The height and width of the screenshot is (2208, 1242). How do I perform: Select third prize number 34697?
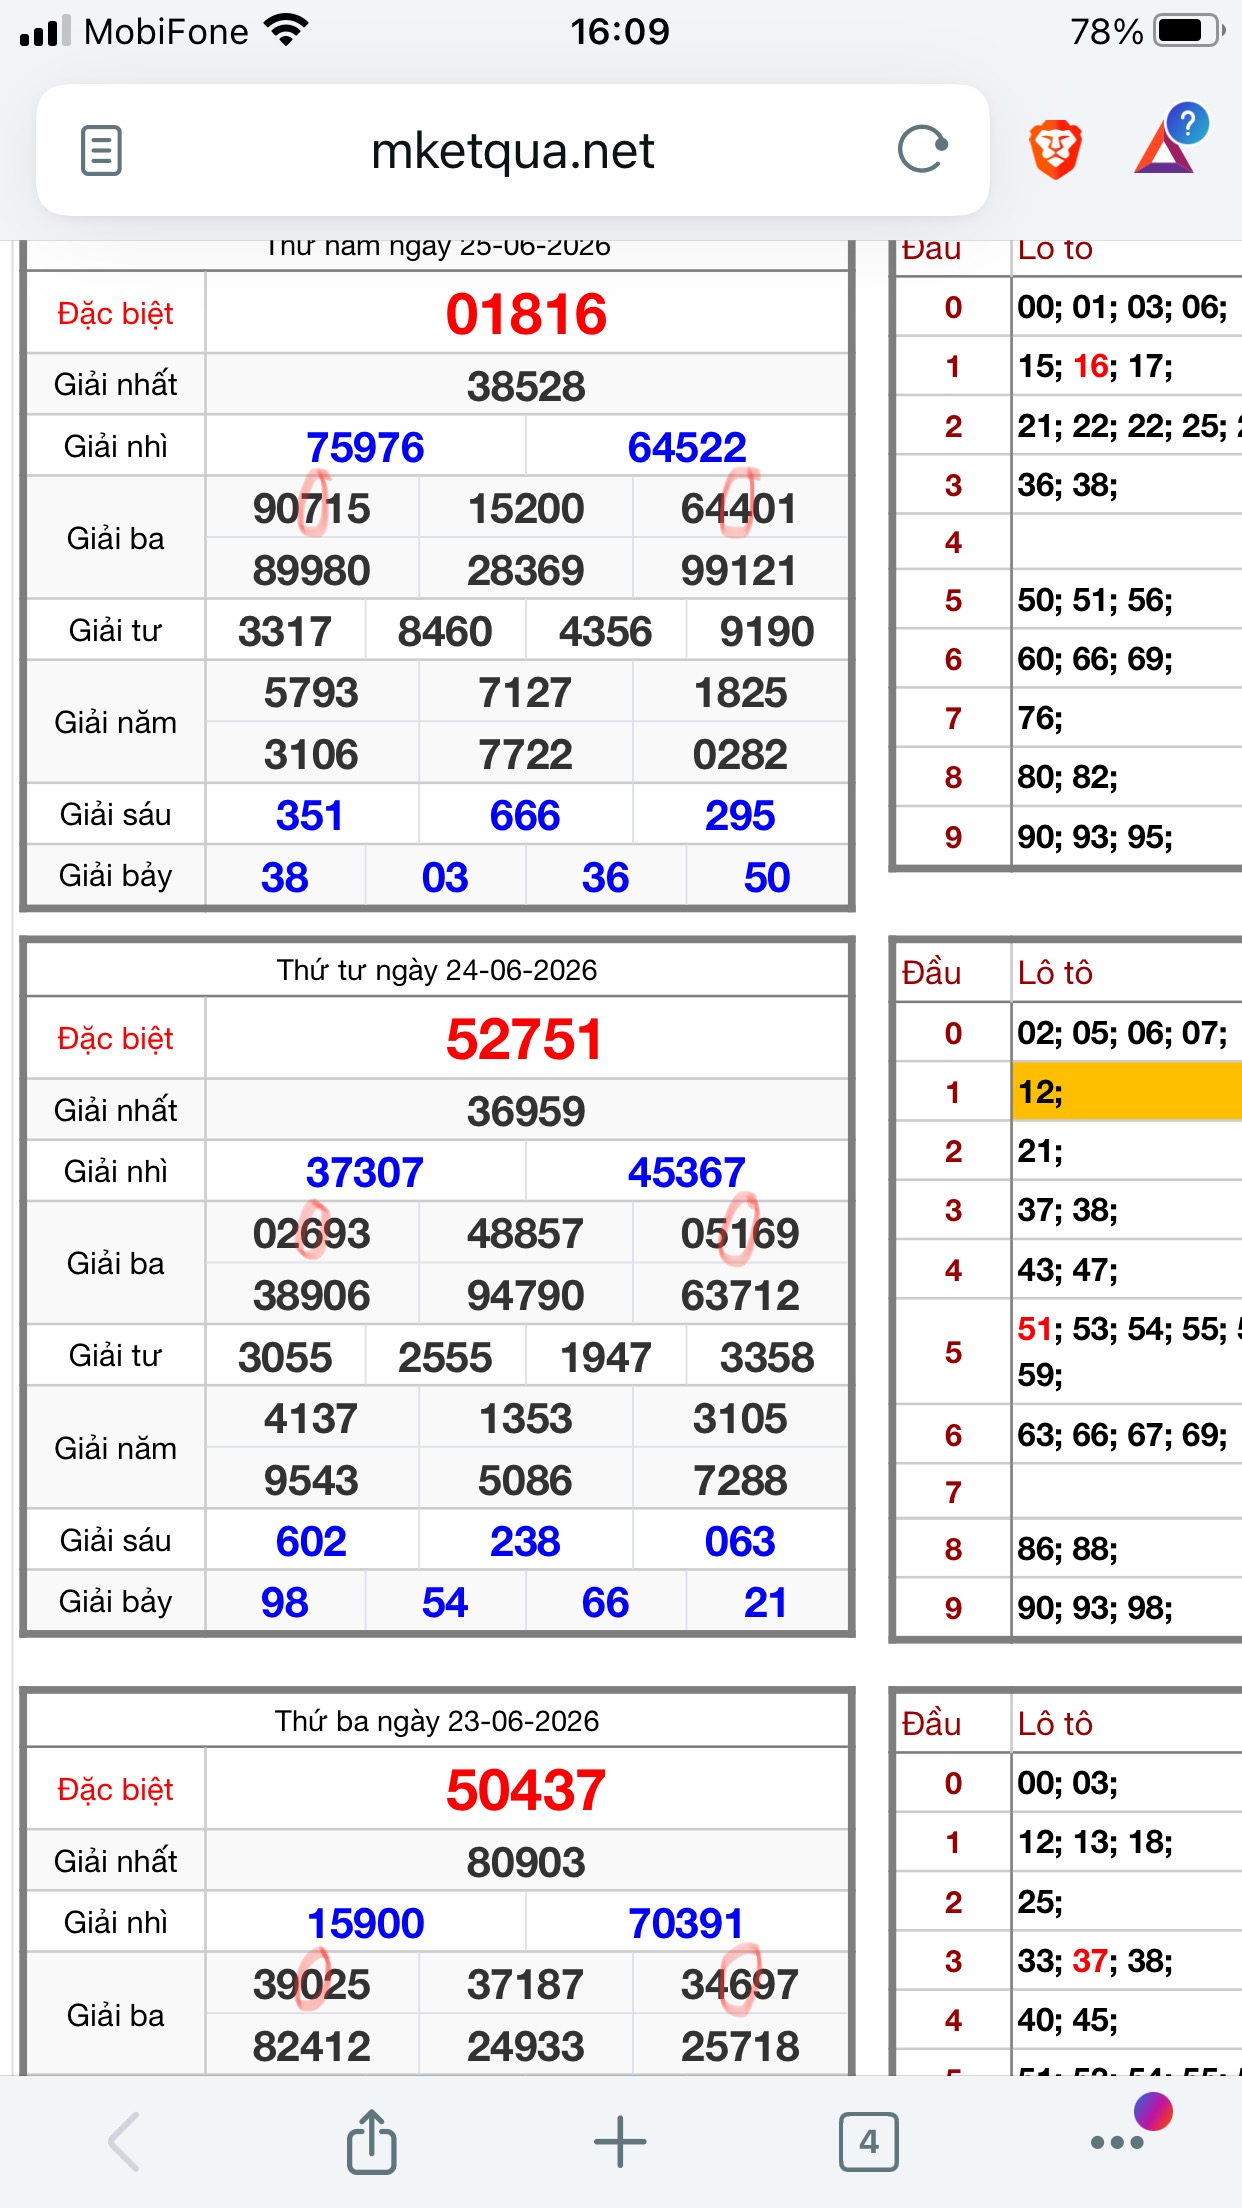(740, 1984)
